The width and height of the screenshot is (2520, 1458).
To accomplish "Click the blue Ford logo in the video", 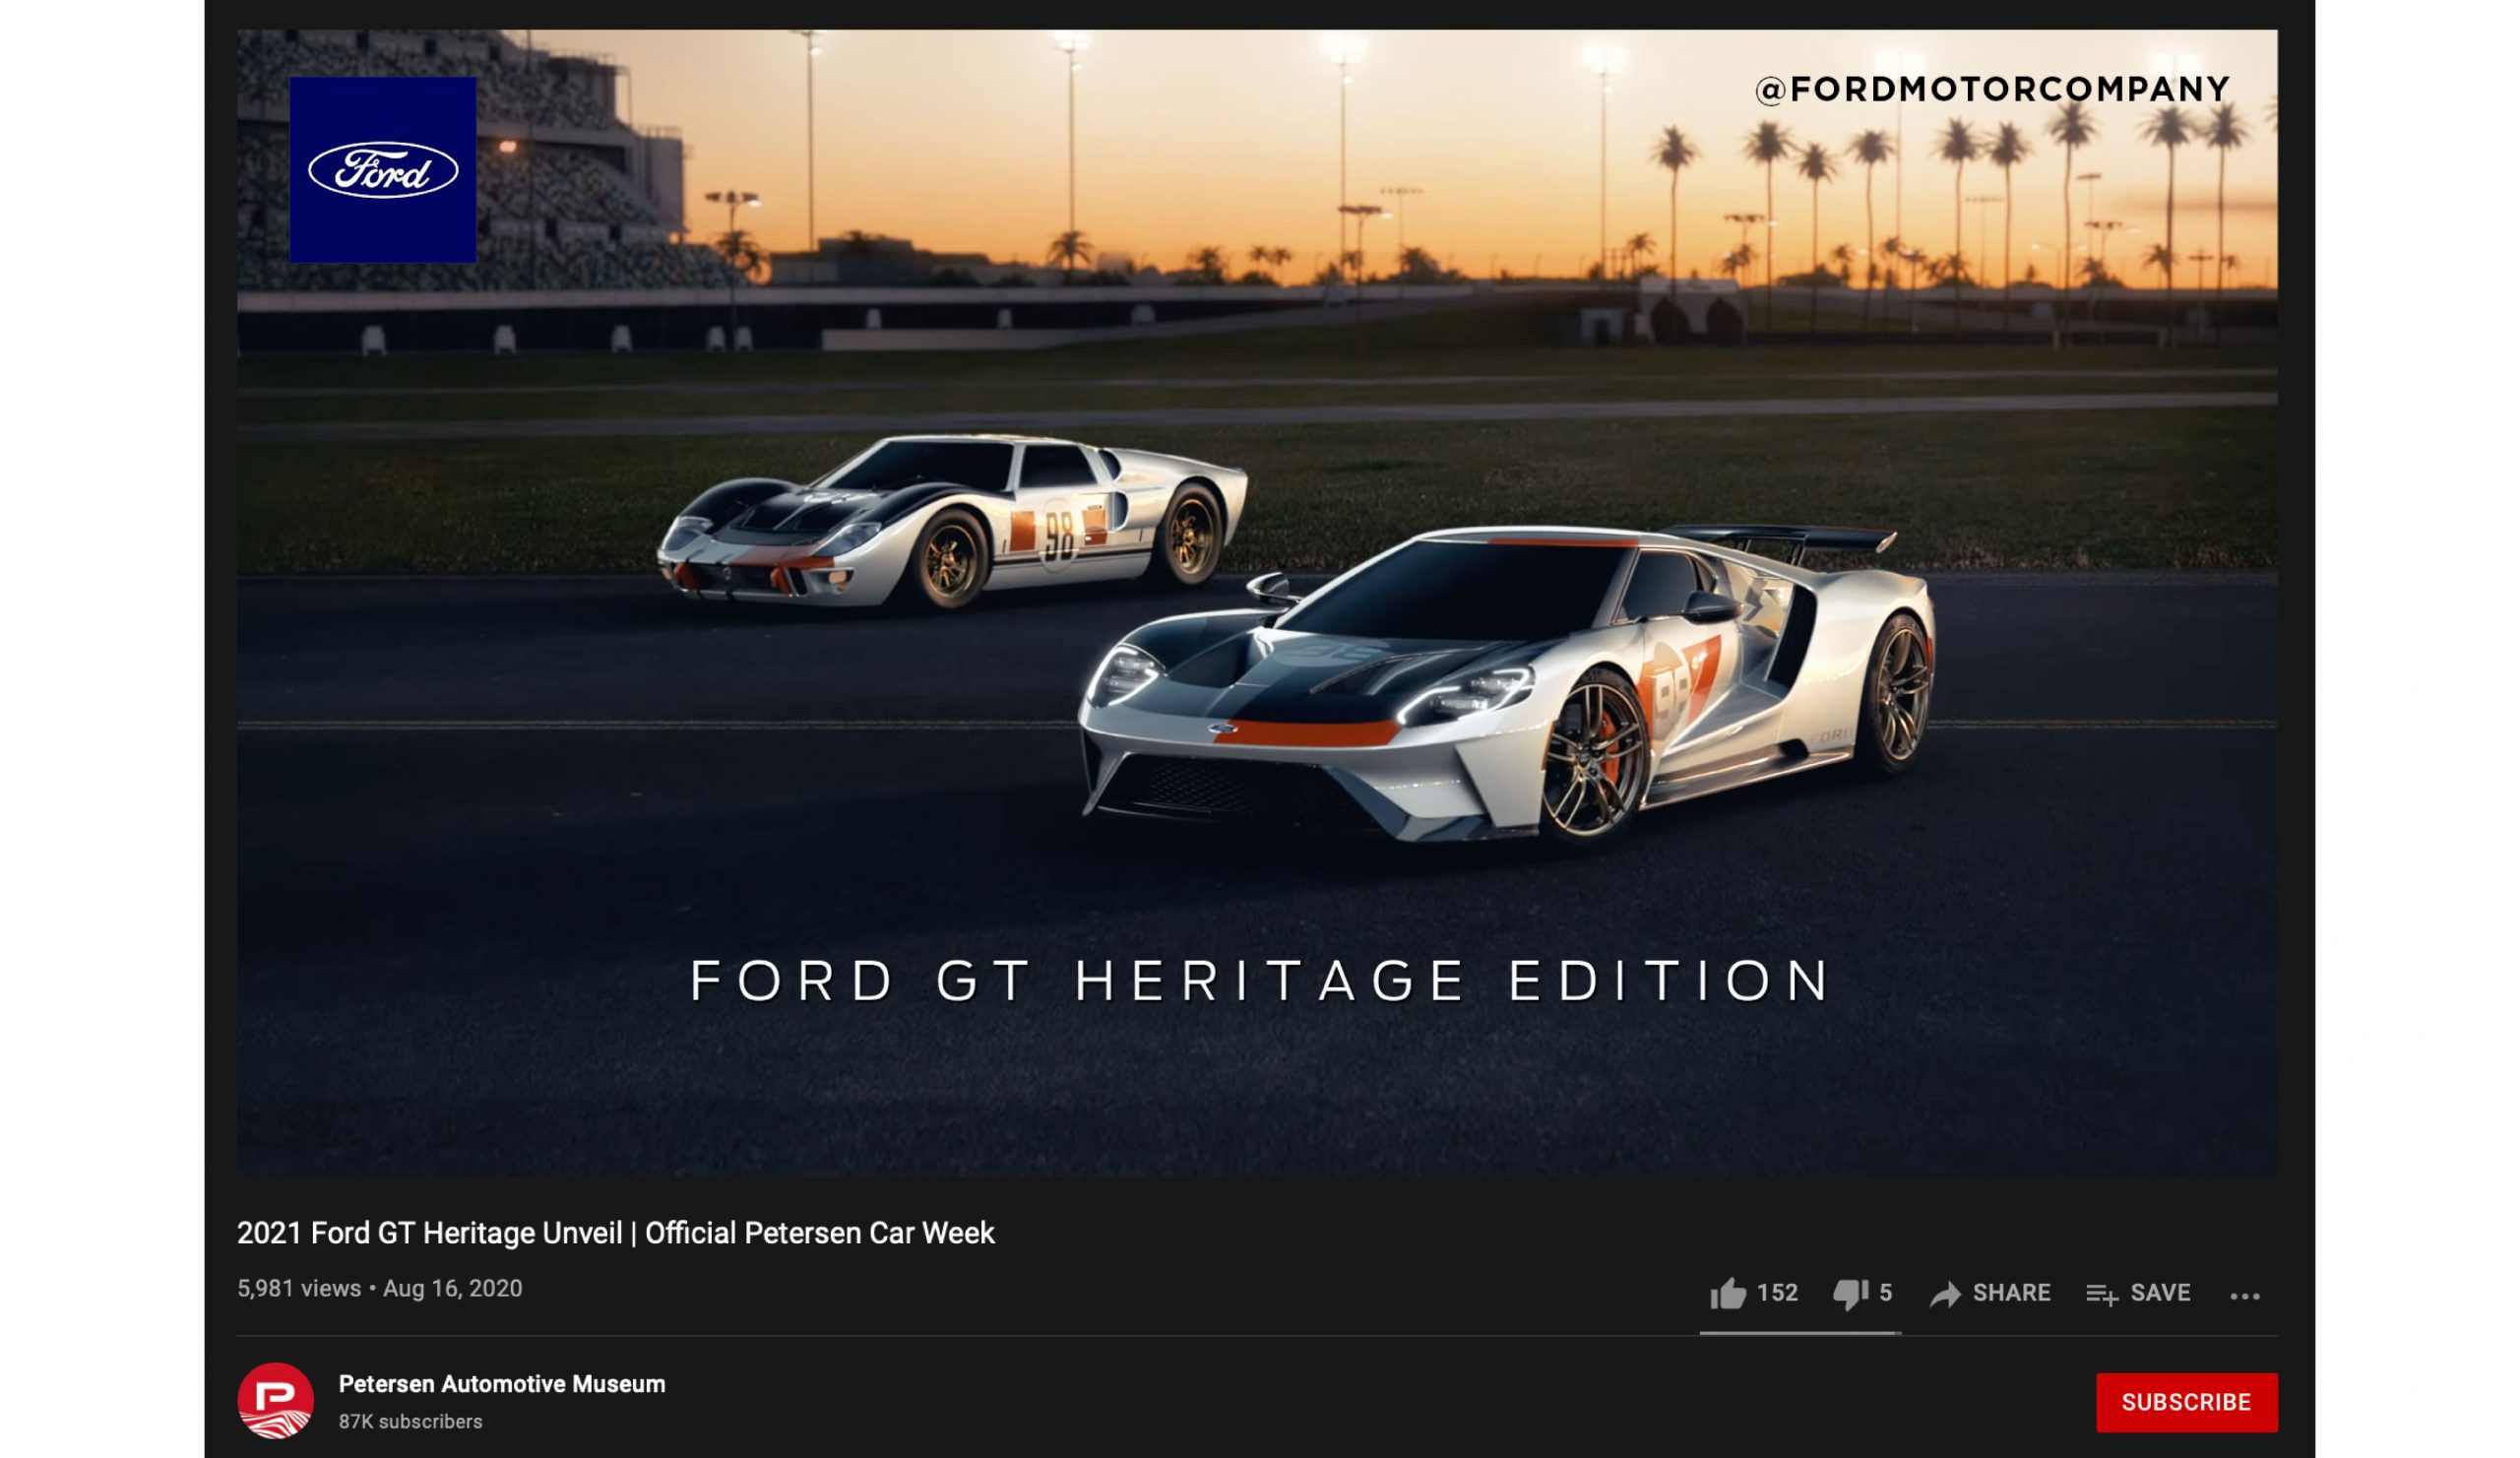I will click(x=383, y=170).
